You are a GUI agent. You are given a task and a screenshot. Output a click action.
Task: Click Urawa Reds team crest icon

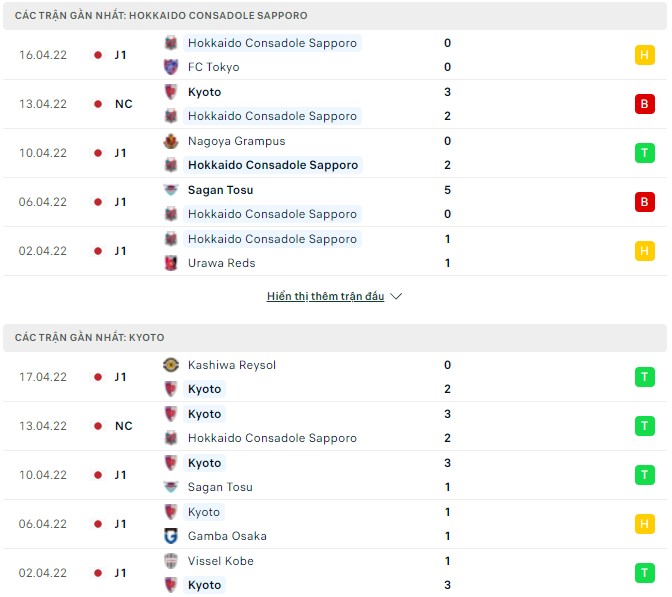pyautogui.click(x=171, y=263)
